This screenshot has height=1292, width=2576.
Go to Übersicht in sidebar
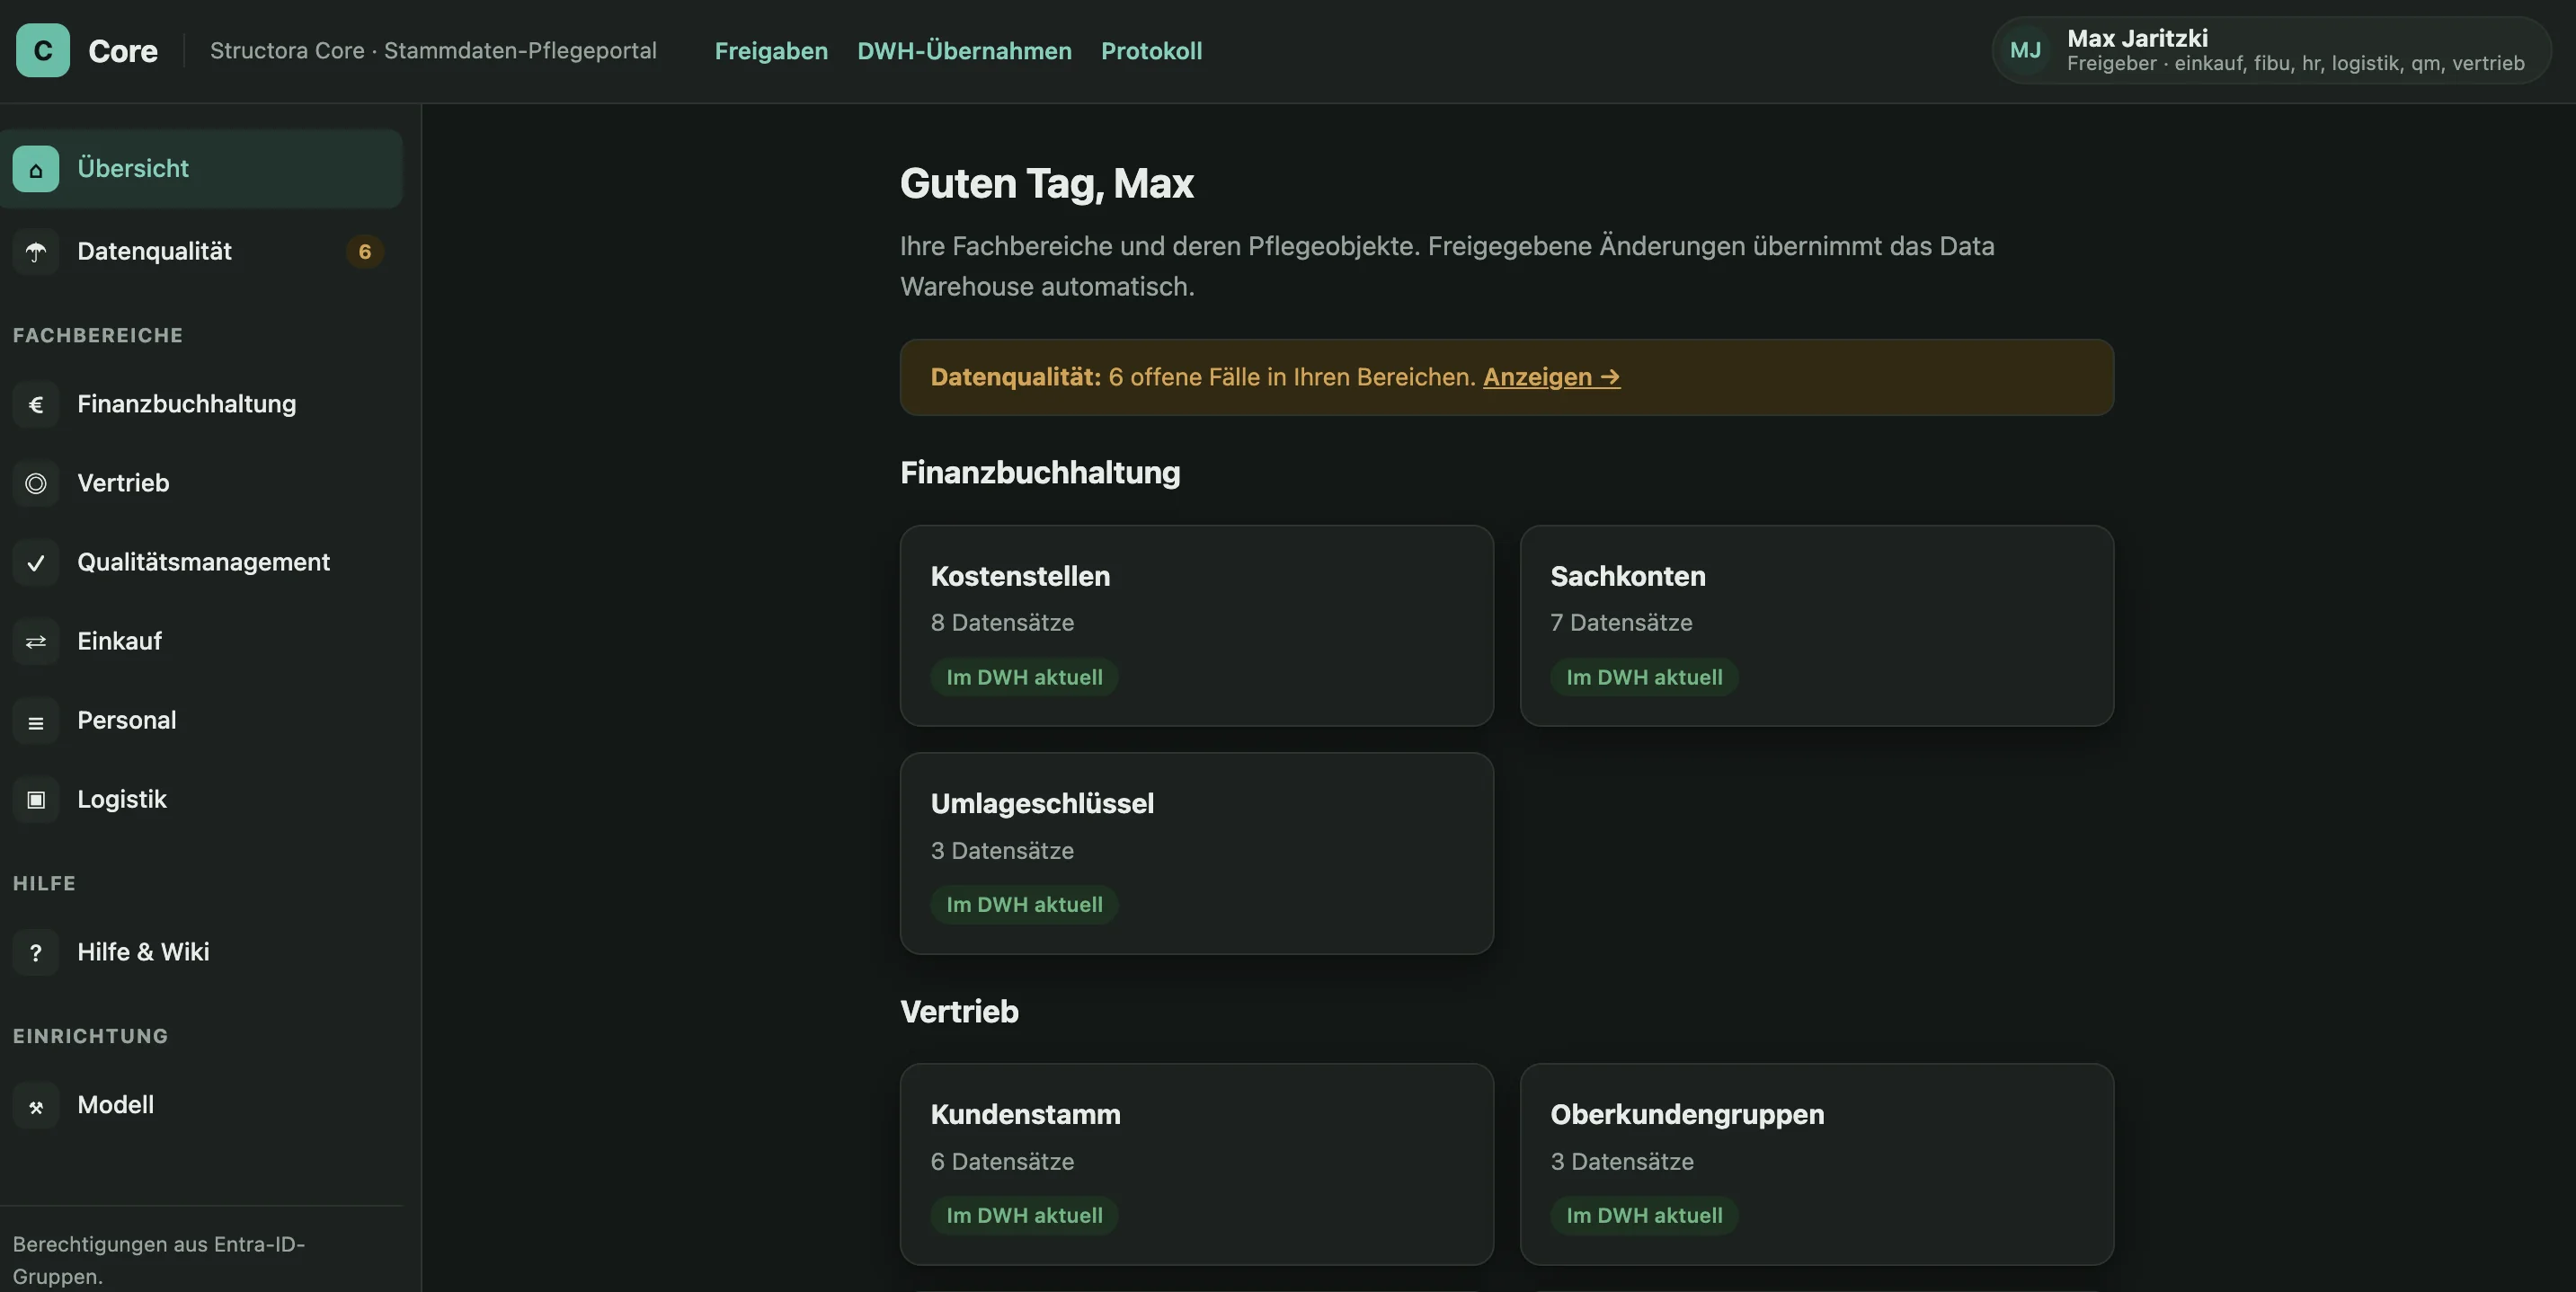coord(201,168)
